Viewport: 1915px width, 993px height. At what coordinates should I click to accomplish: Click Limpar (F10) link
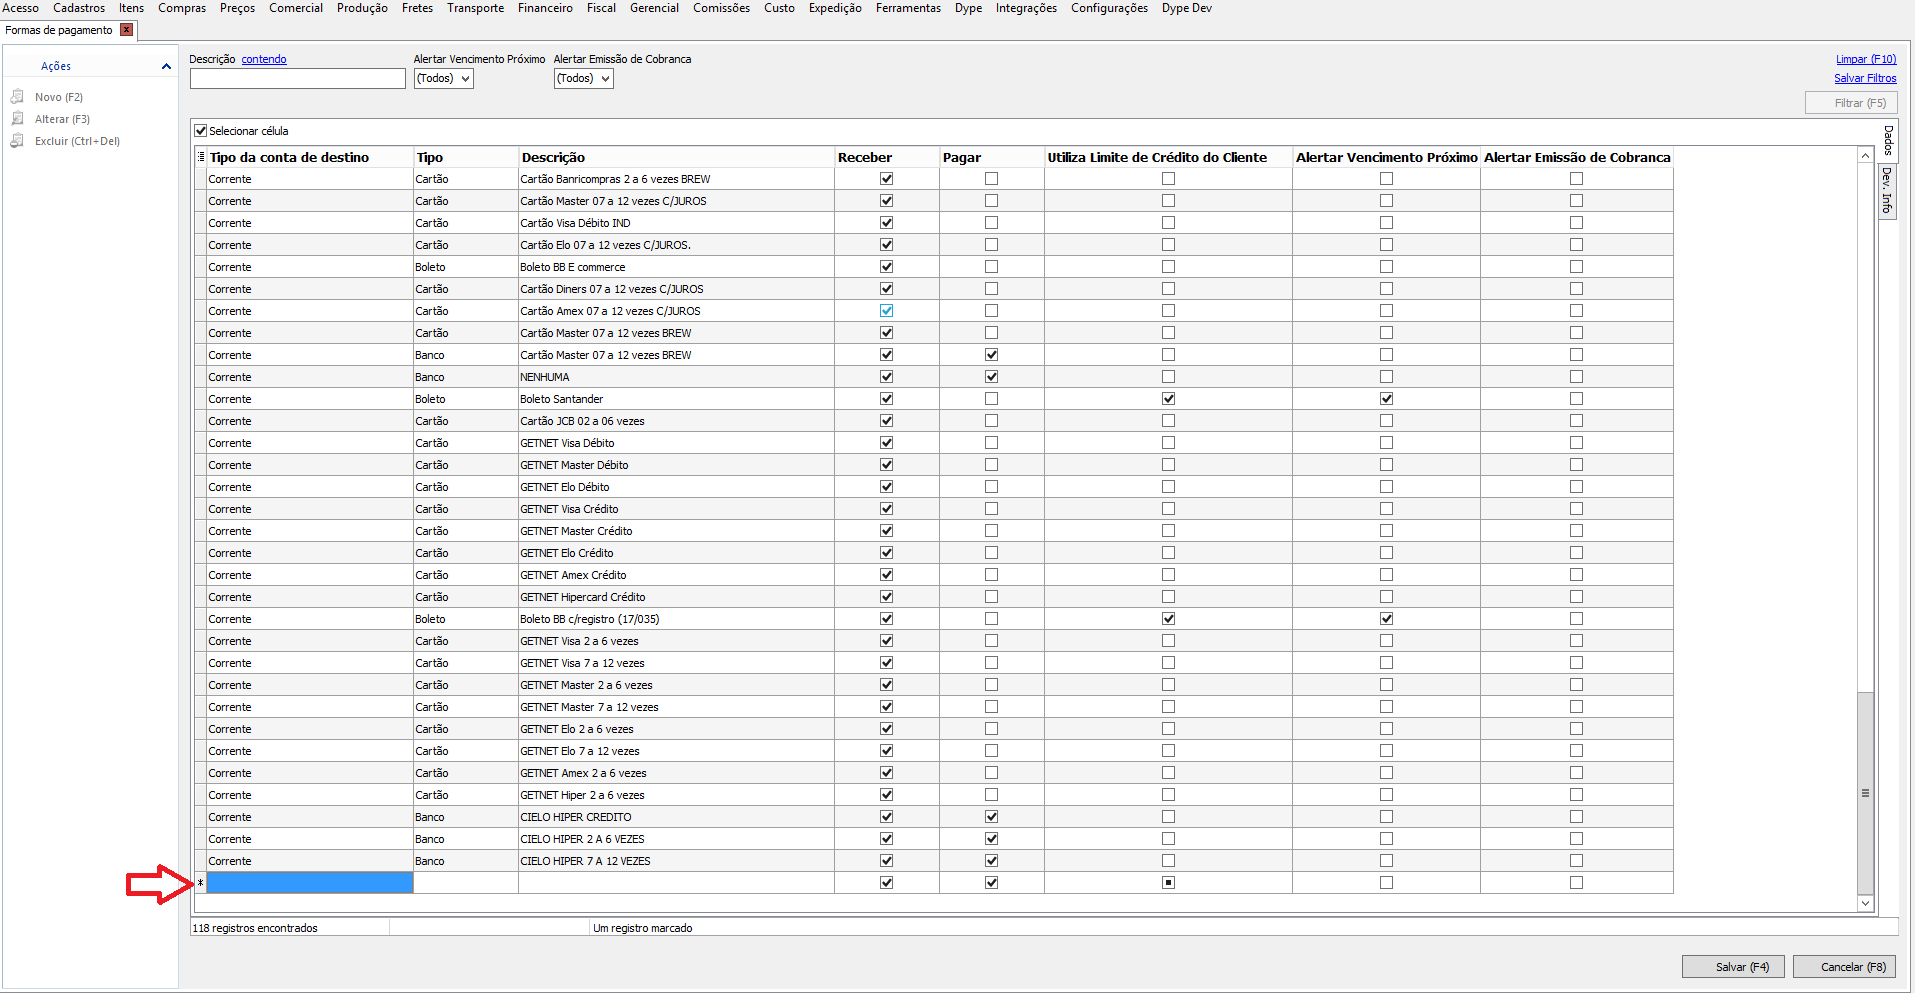1866,59
